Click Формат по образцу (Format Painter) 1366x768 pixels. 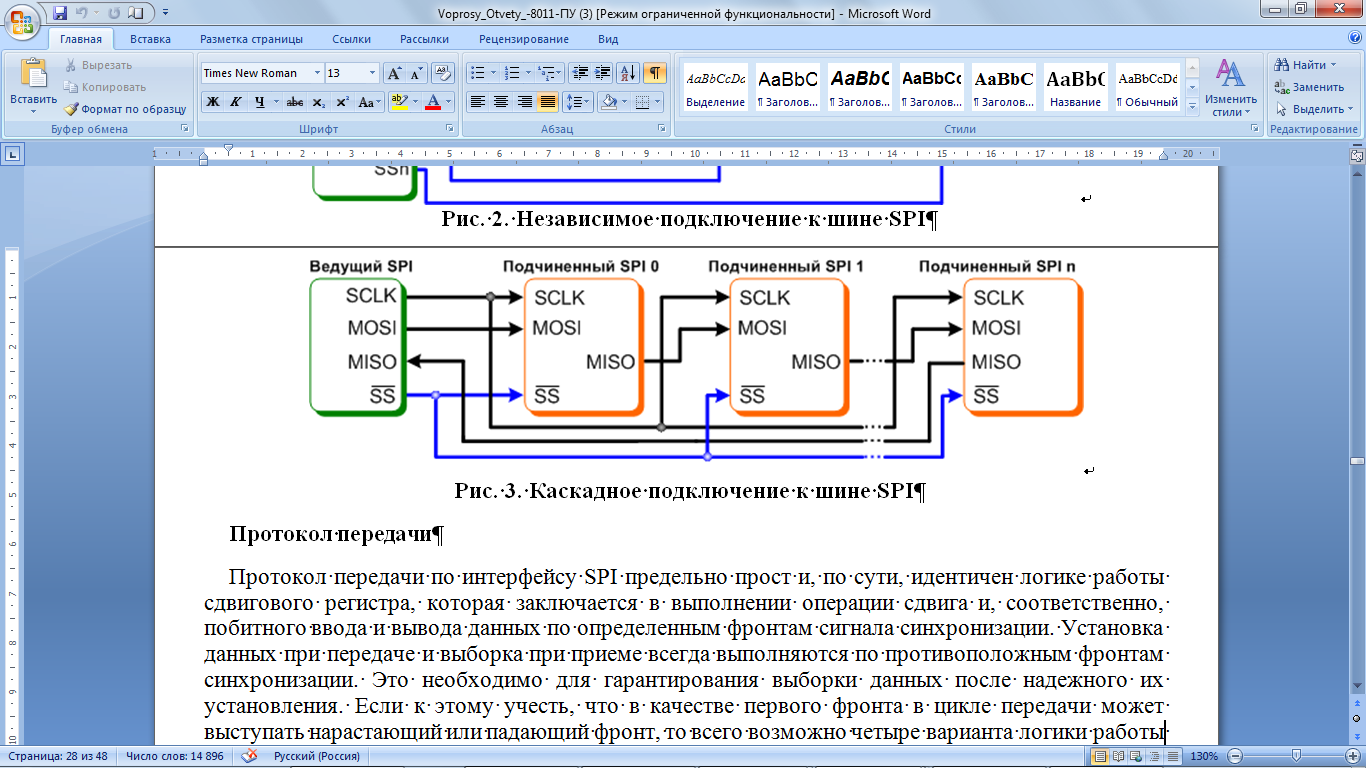coord(125,109)
